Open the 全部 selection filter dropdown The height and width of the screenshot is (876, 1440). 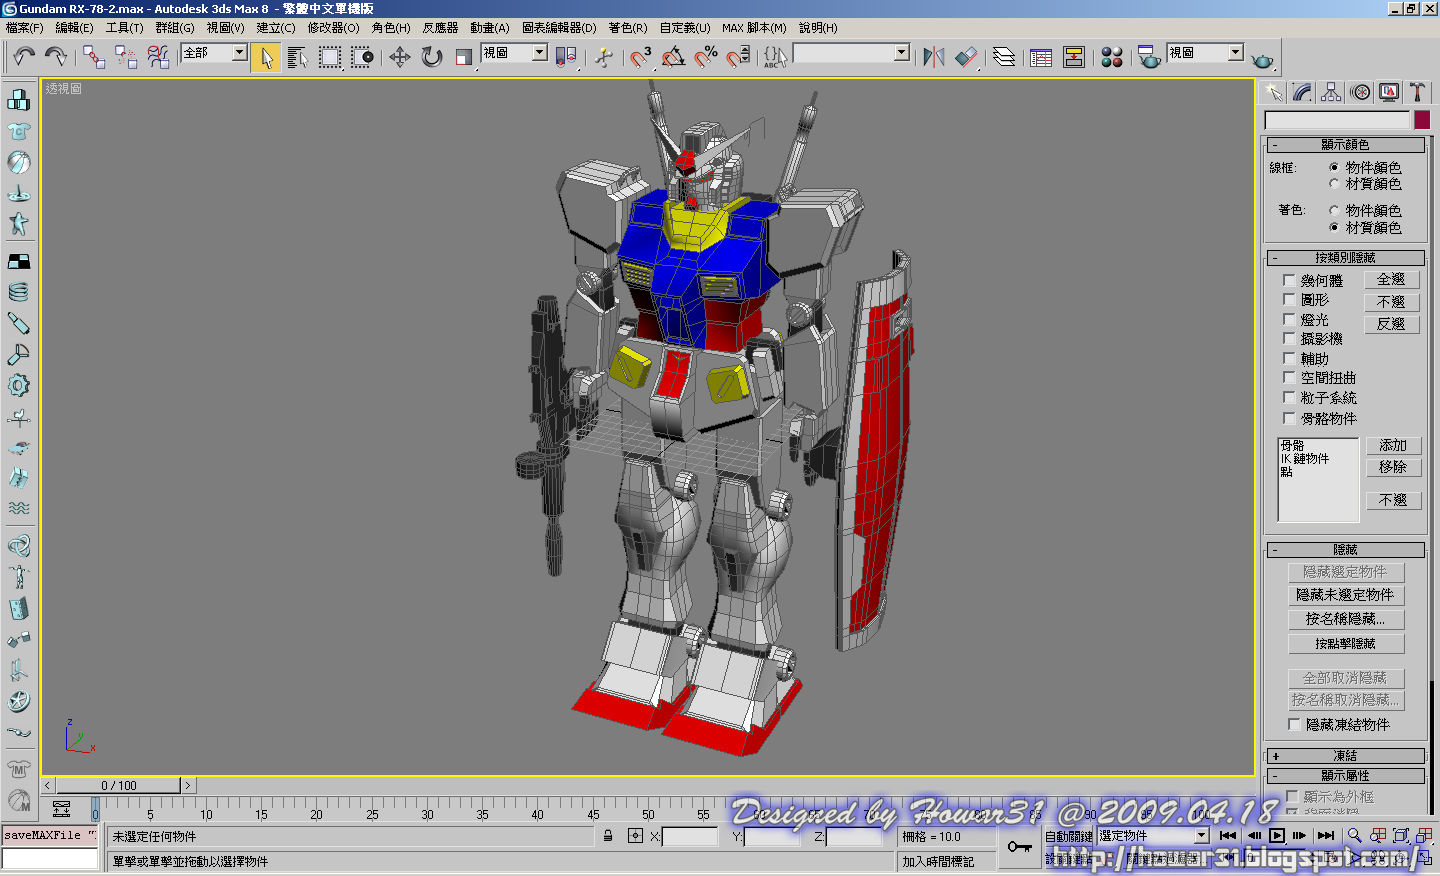coord(240,53)
